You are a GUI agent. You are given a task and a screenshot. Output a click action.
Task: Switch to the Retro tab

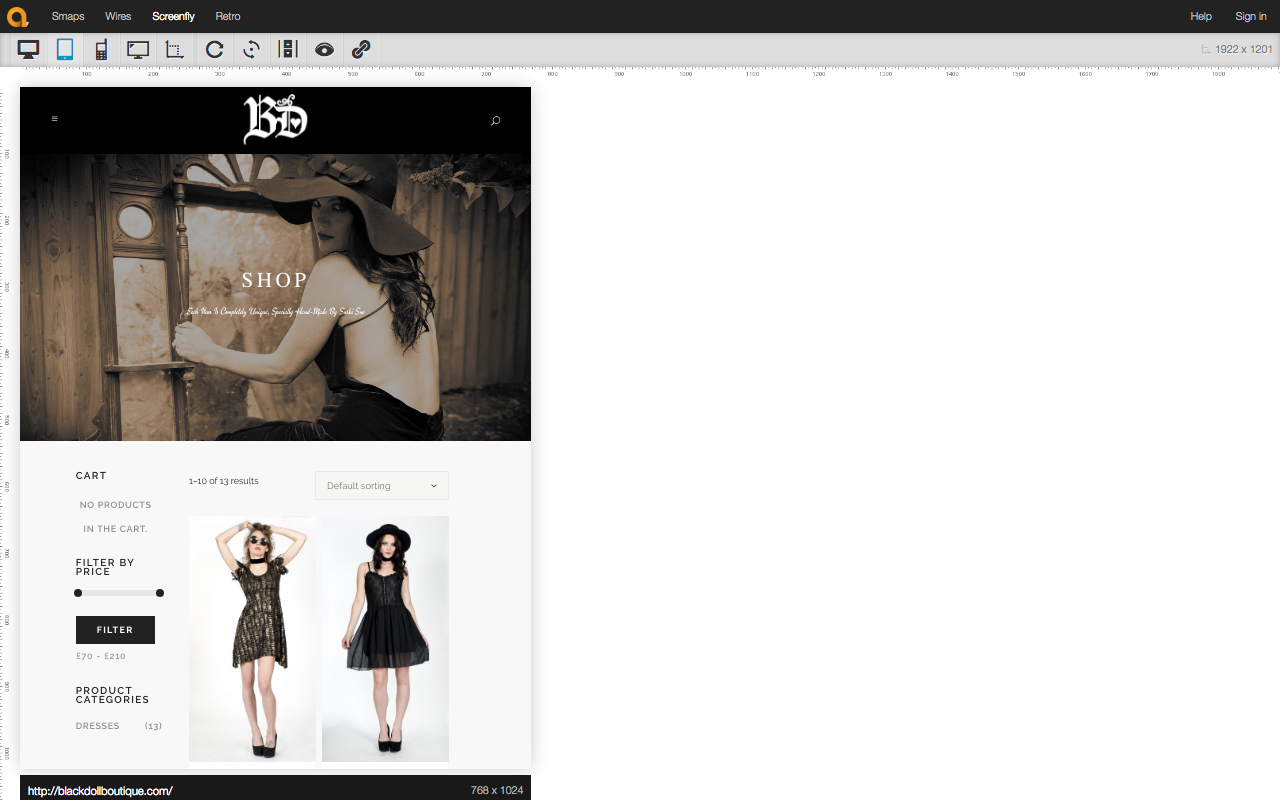[228, 16]
